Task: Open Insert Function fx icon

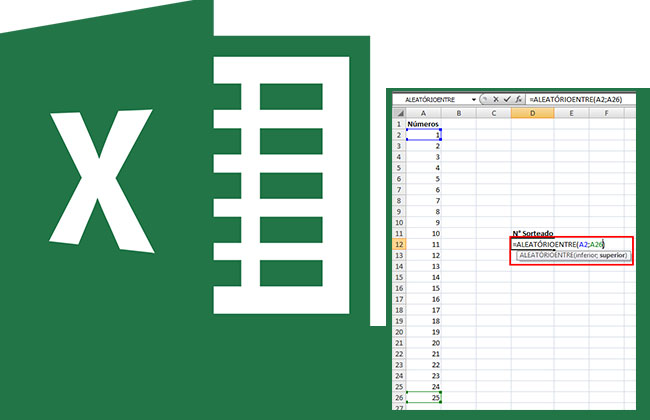Action: click(519, 100)
